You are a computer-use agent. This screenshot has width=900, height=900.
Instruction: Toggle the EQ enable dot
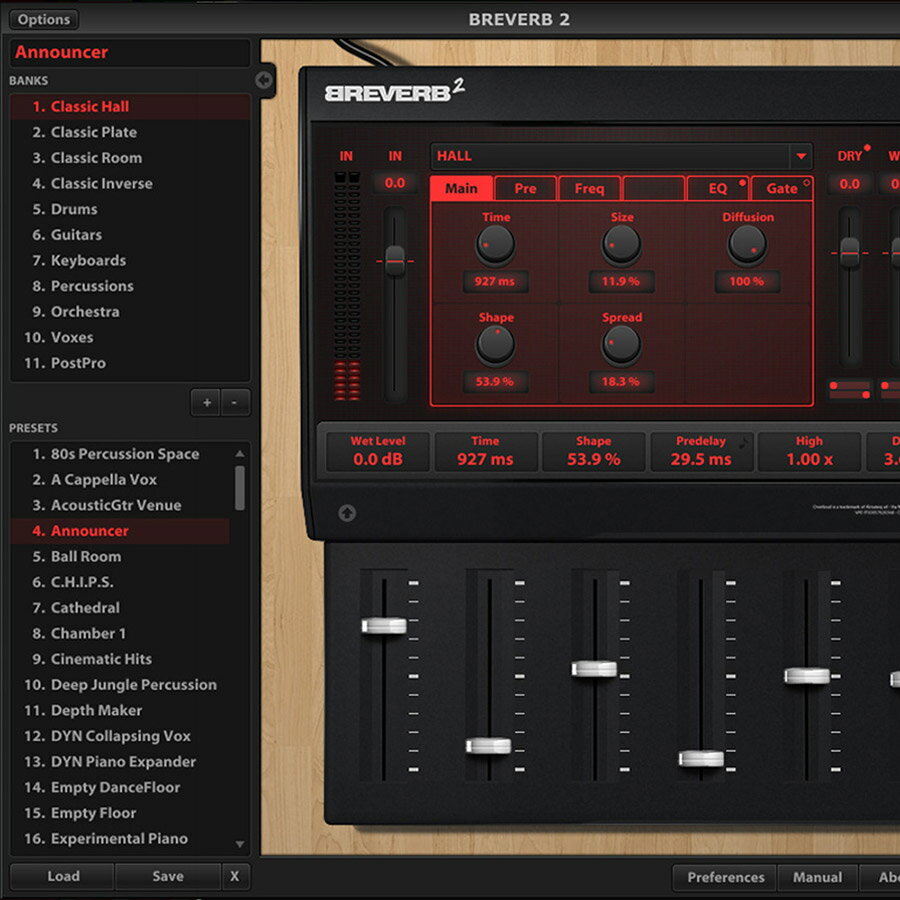(x=742, y=183)
